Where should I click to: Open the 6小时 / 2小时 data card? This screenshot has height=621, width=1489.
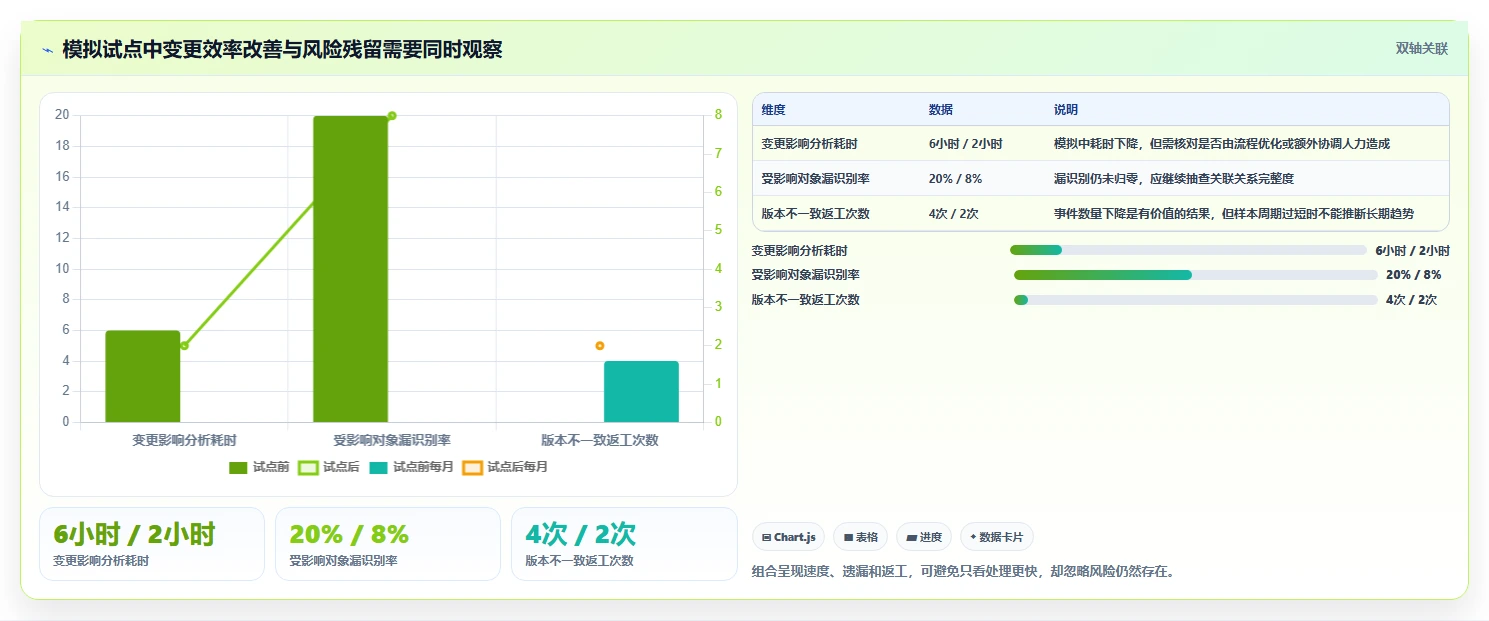coord(152,544)
